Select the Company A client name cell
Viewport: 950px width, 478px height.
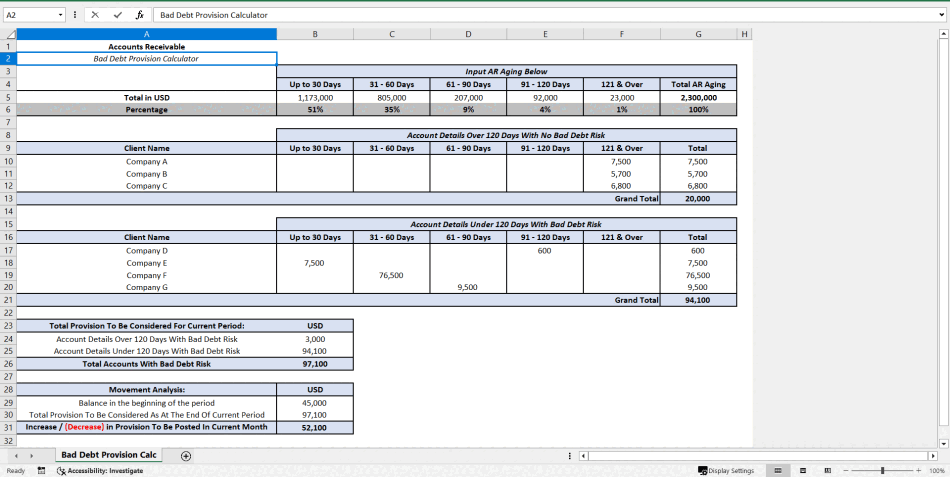click(147, 161)
